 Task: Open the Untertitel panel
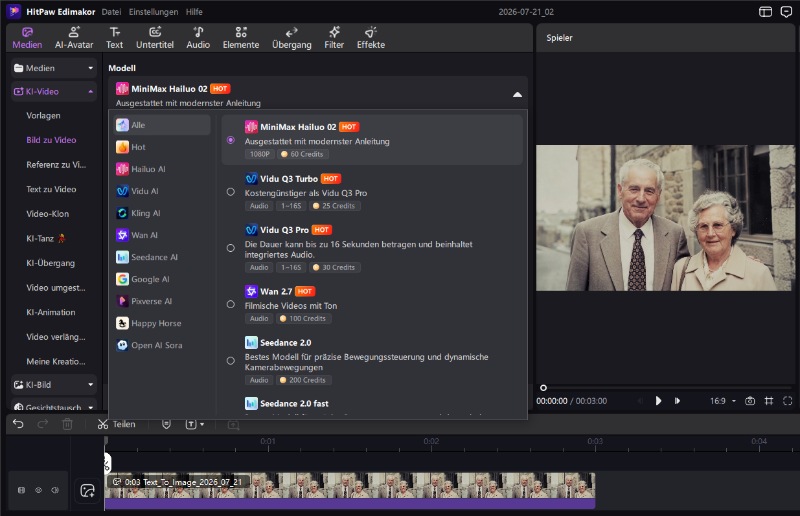pos(155,38)
